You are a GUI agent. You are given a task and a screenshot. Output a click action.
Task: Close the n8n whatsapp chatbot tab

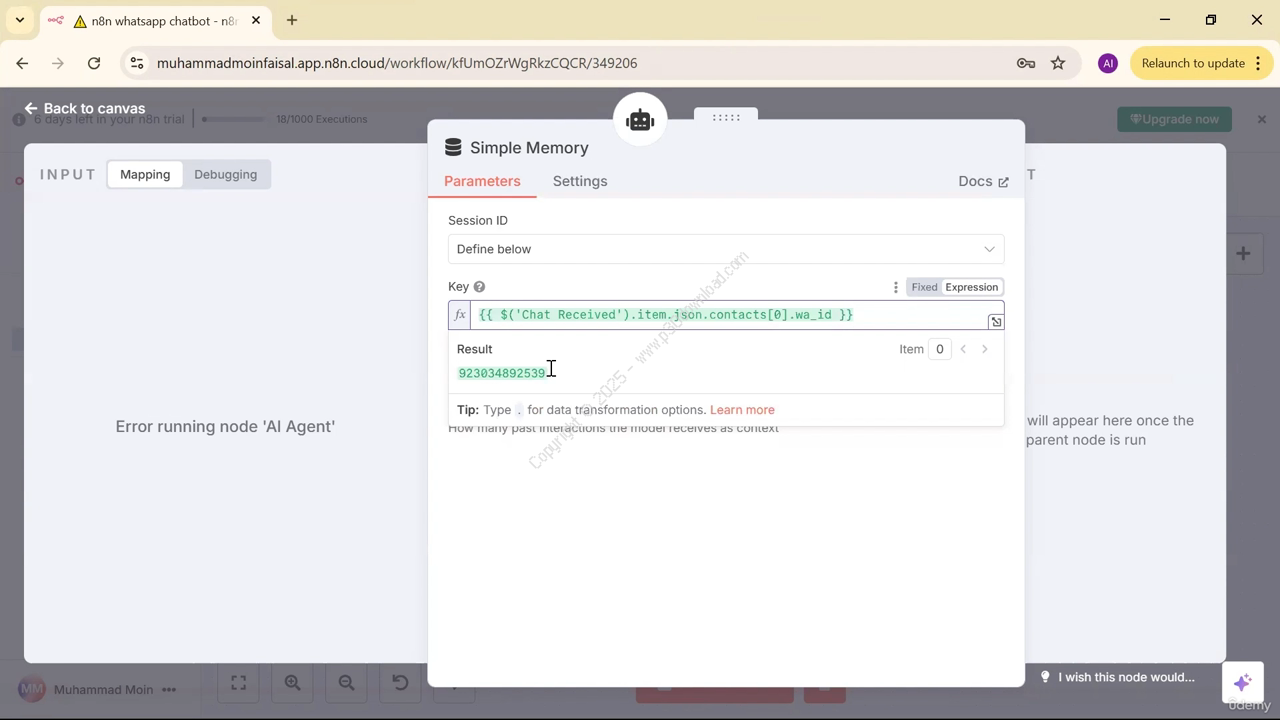coord(255,21)
